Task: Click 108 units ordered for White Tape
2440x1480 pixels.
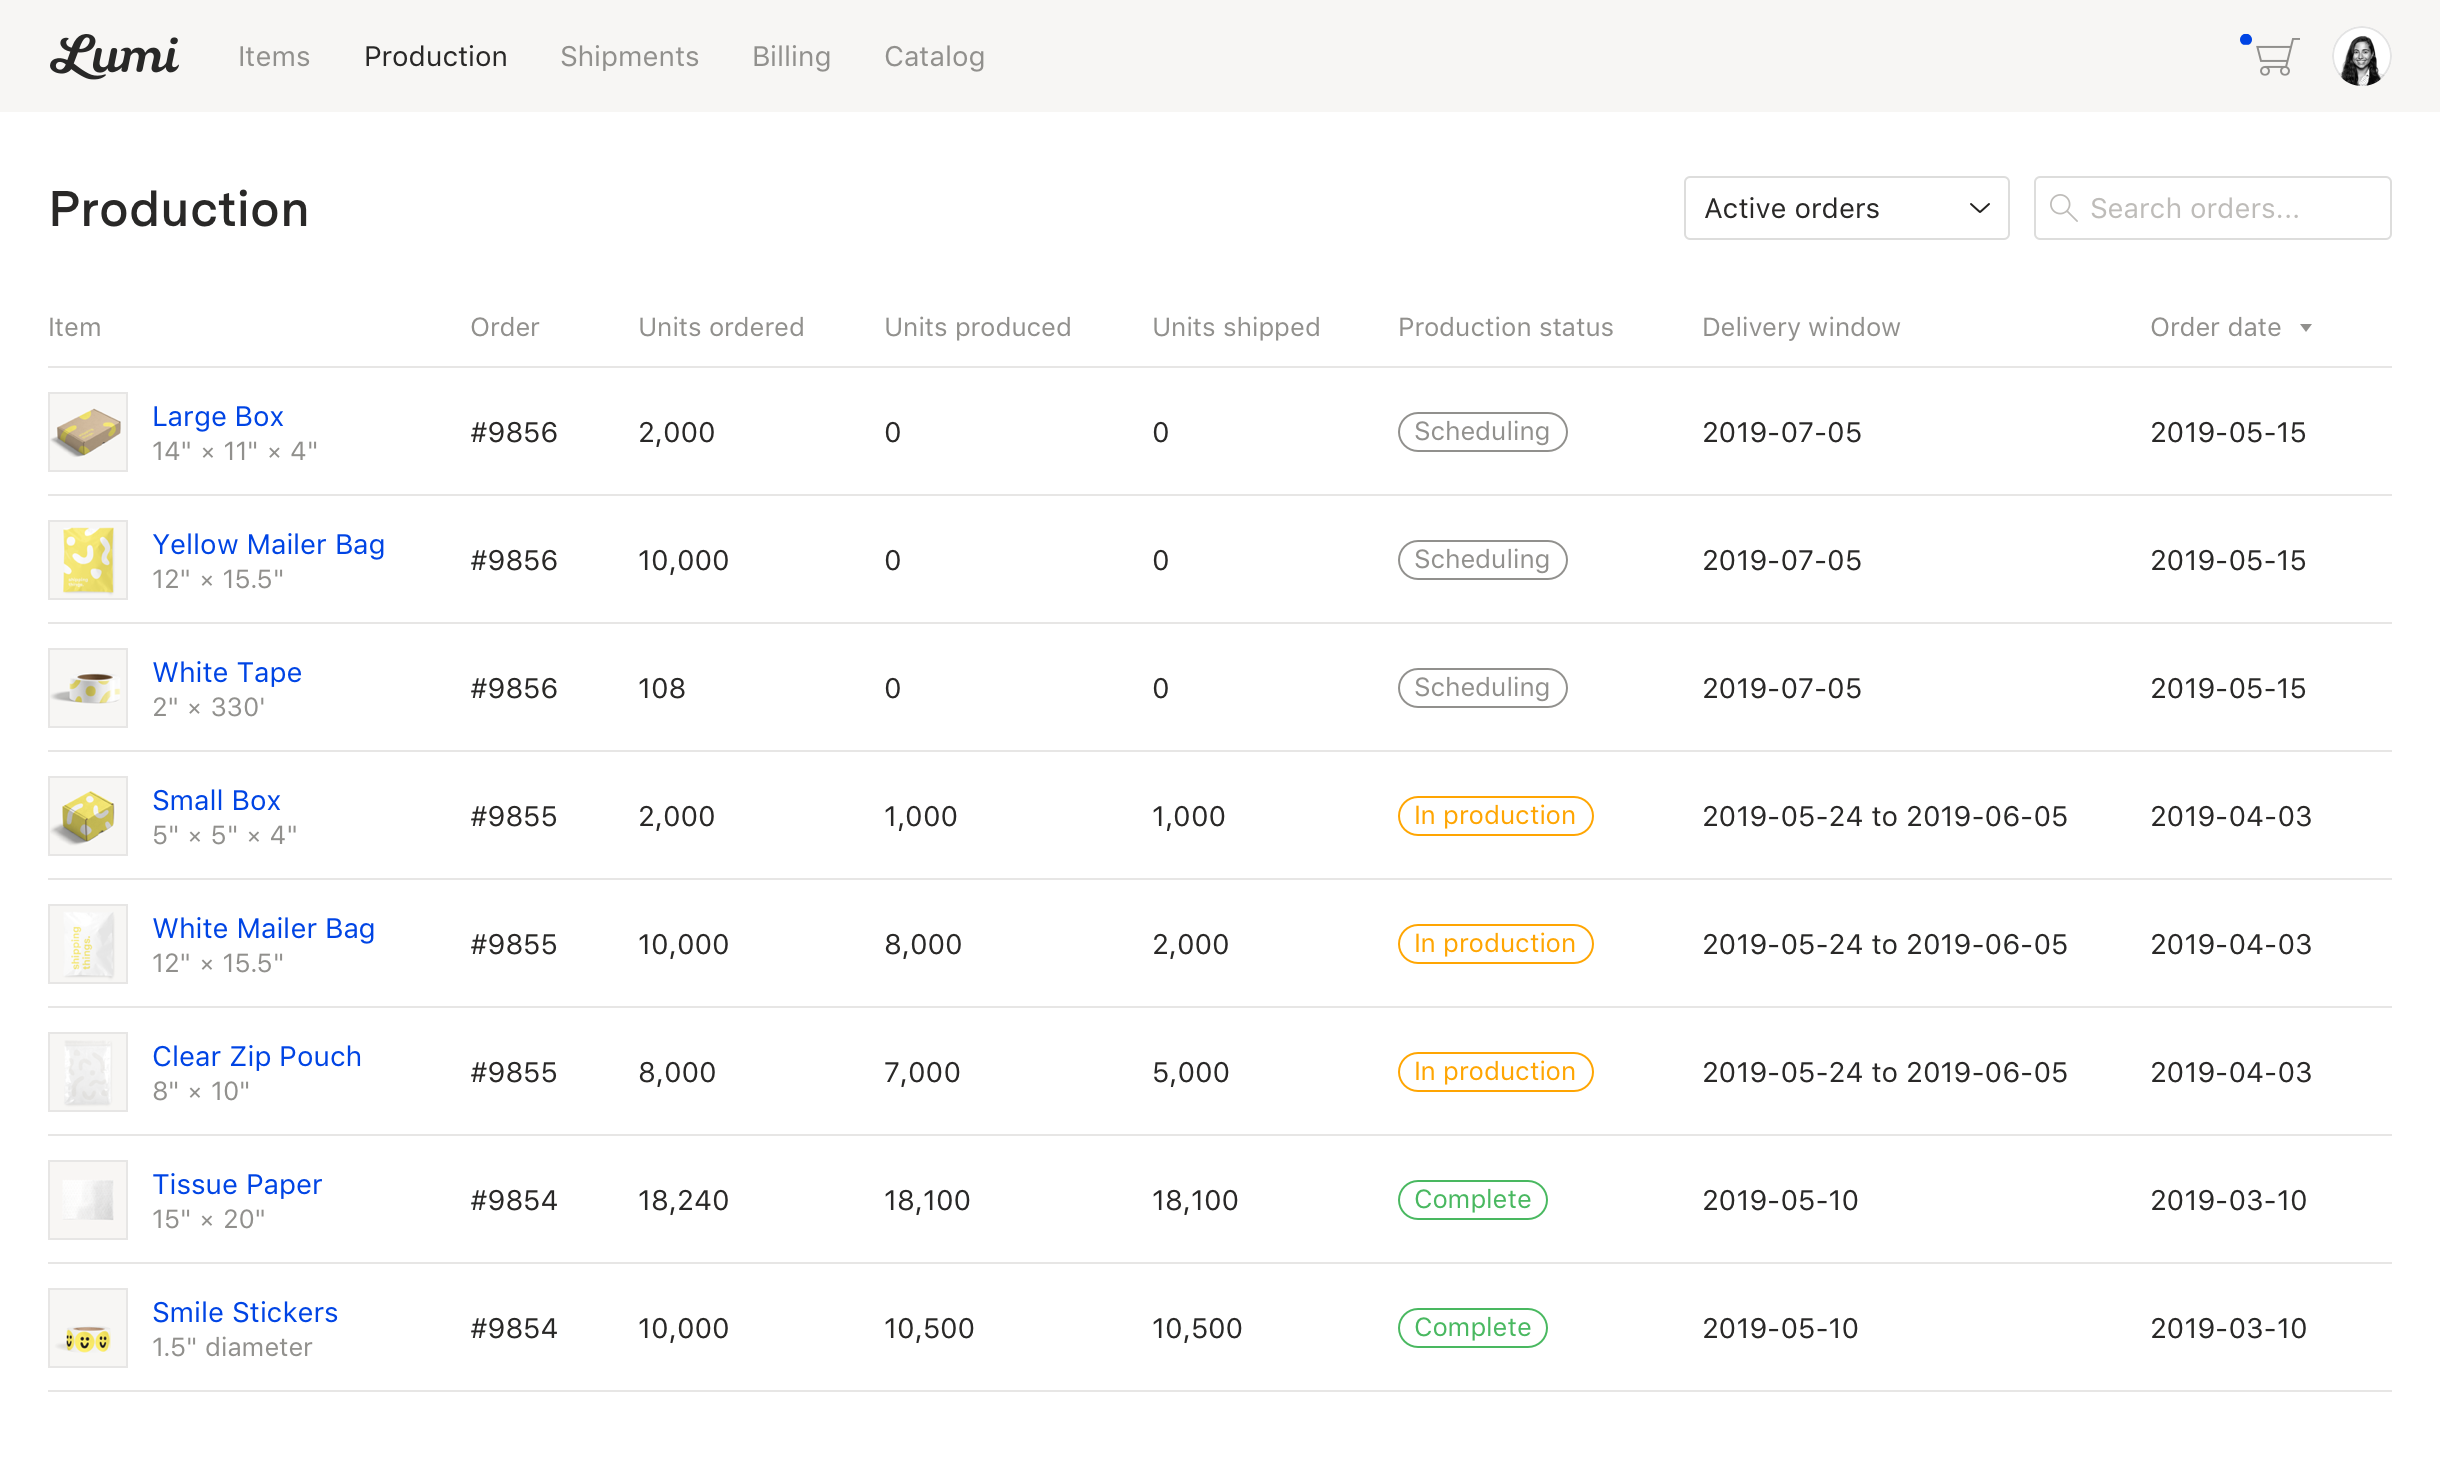Action: click(x=662, y=688)
